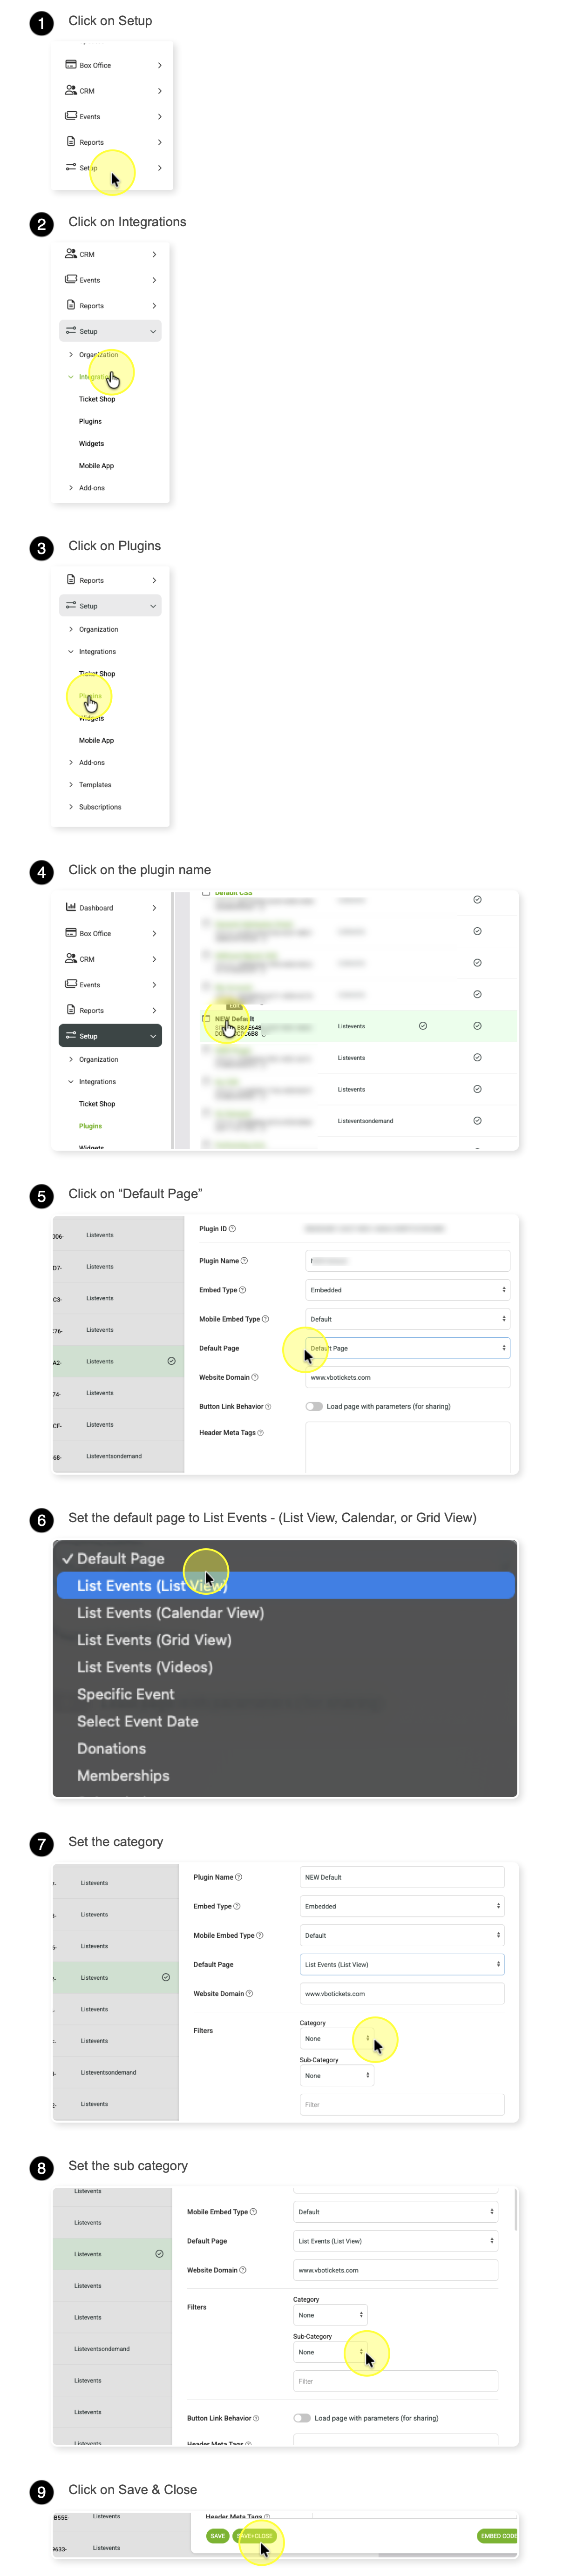Click the Button Link Behavior help icon in step 8
Screen dimensions: 570x2576
256,2418
